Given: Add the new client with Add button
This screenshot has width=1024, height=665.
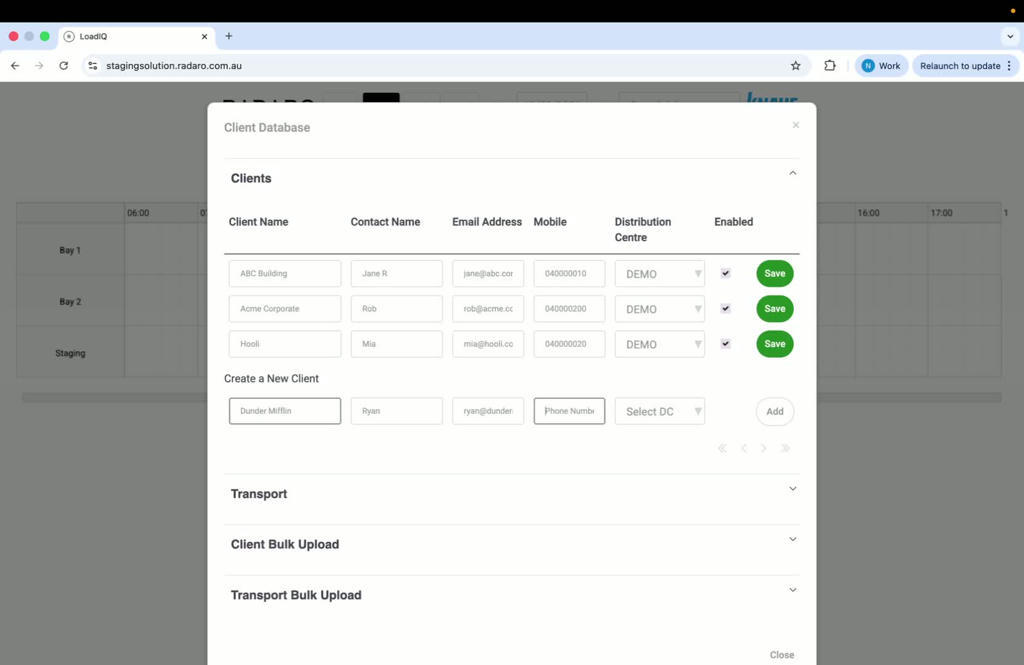Looking at the screenshot, I should (x=775, y=412).
